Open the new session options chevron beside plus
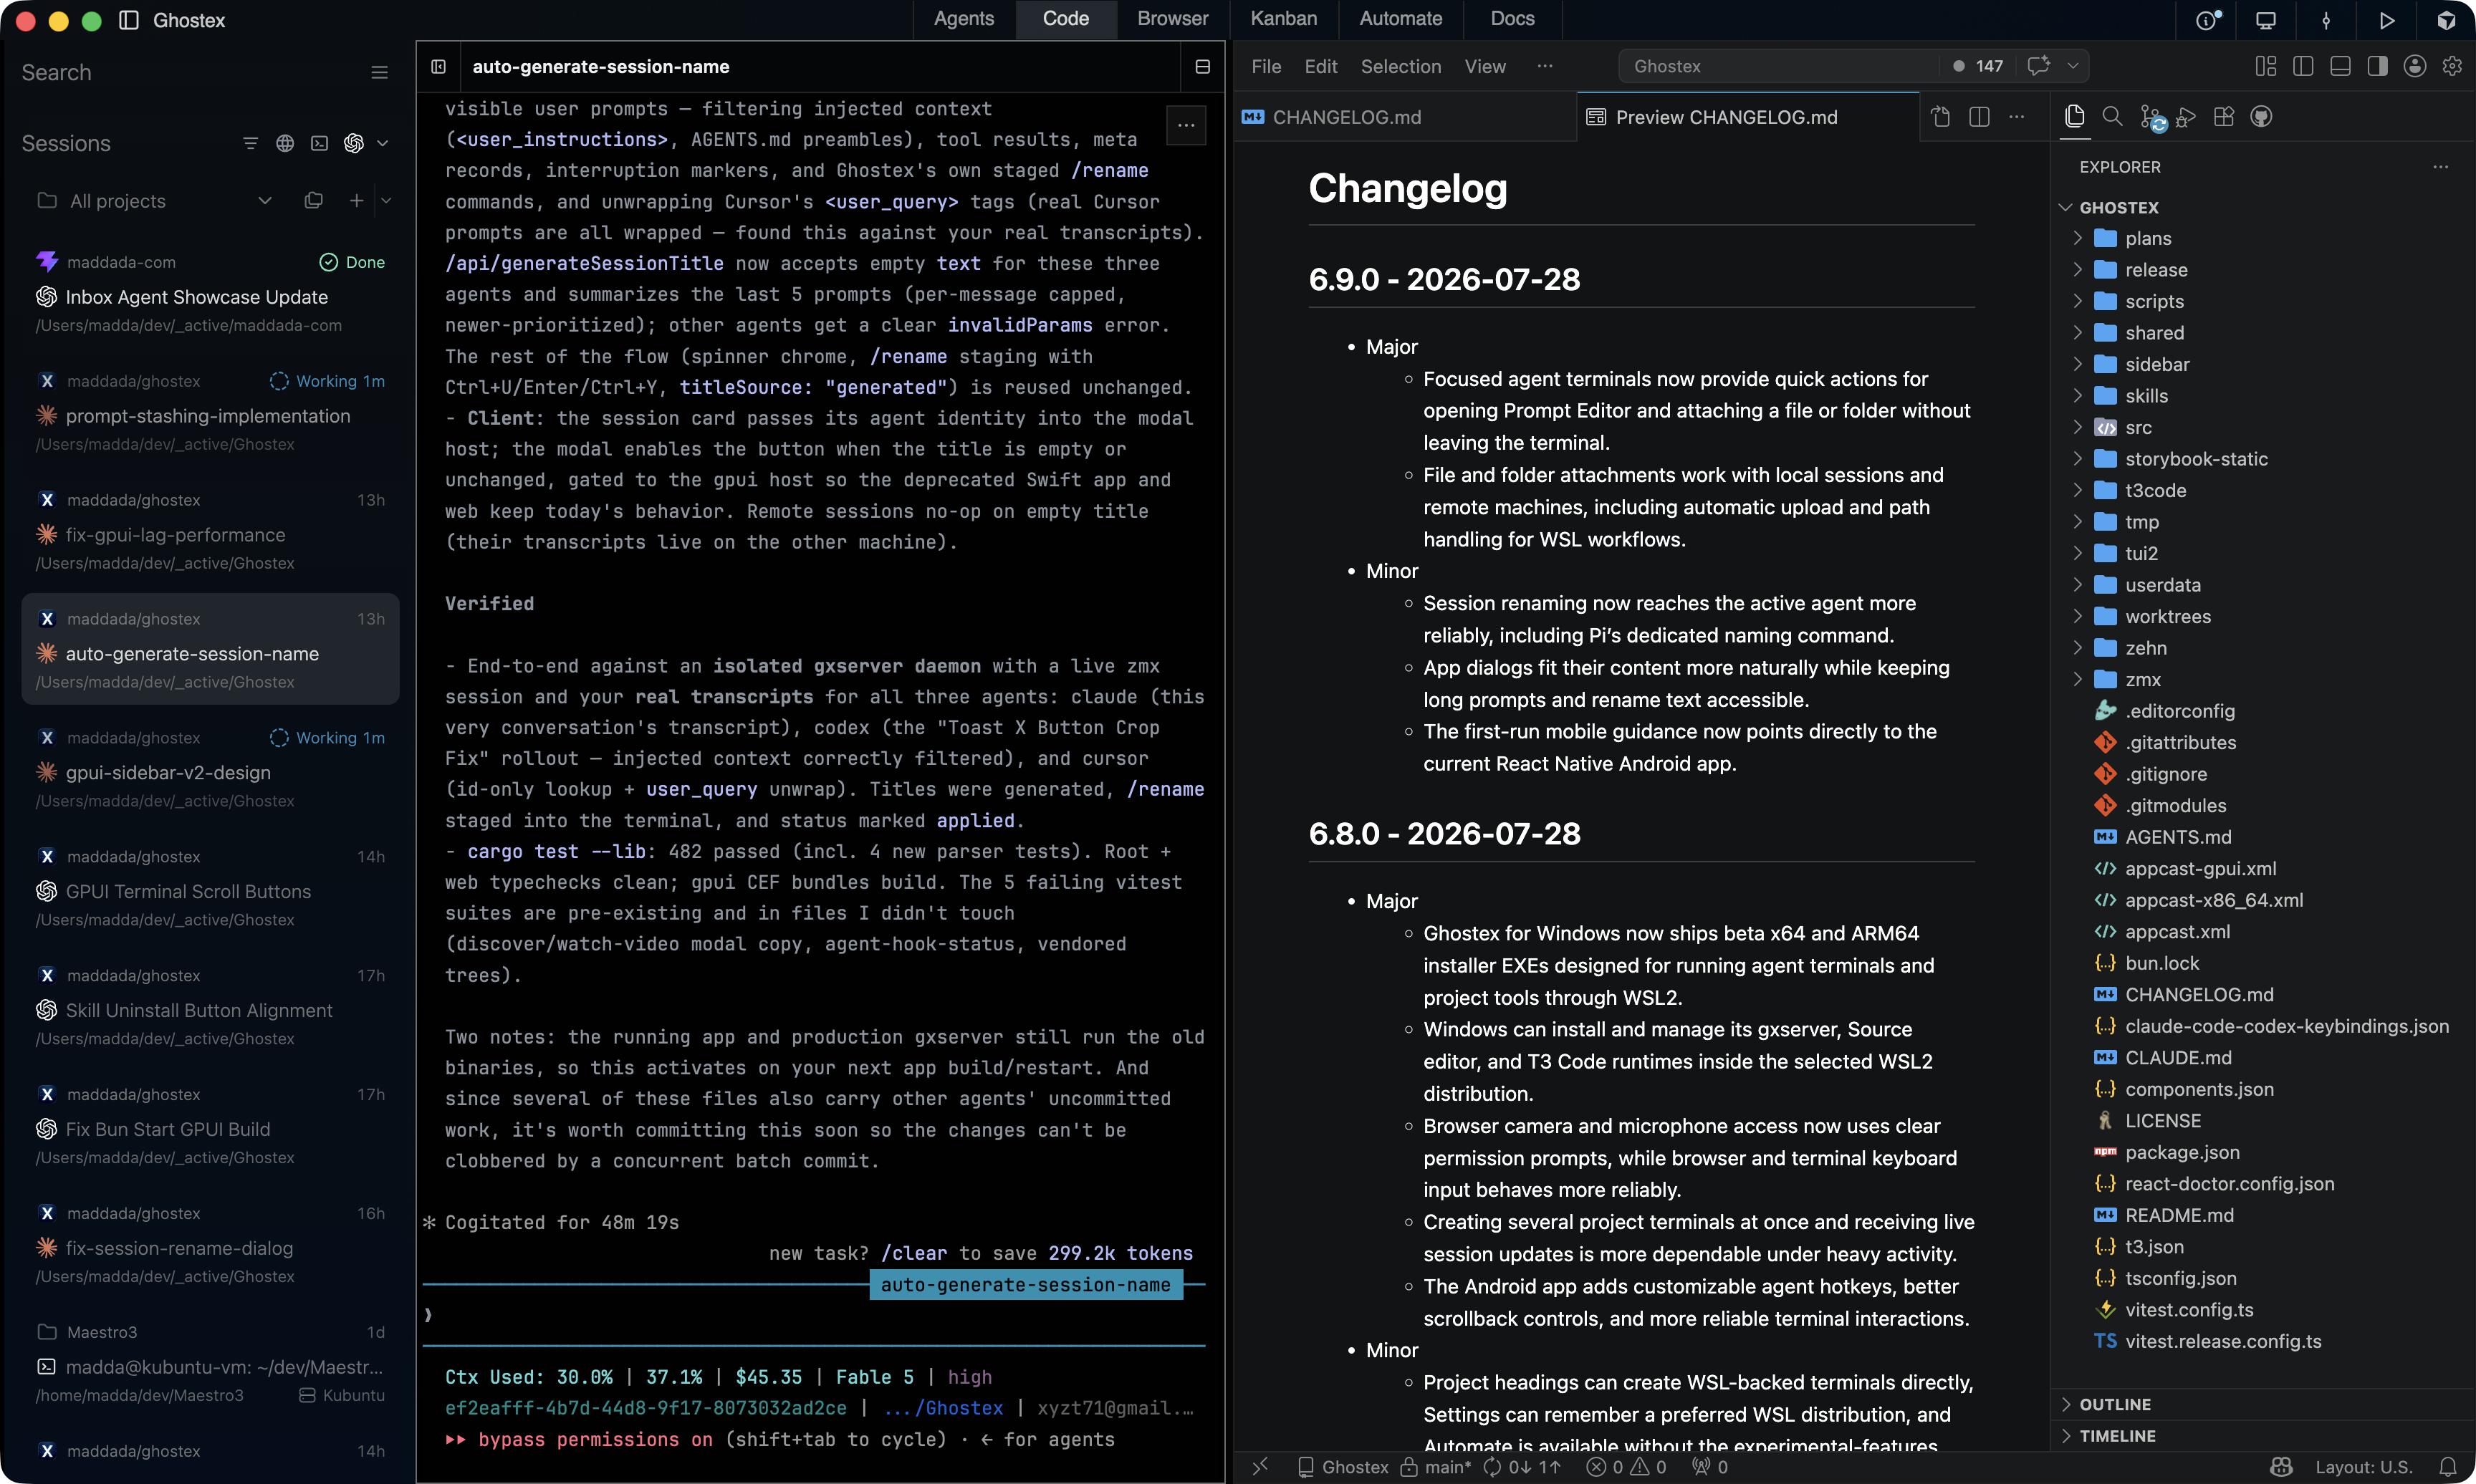This screenshot has width=2476, height=1484. pos(386,200)
